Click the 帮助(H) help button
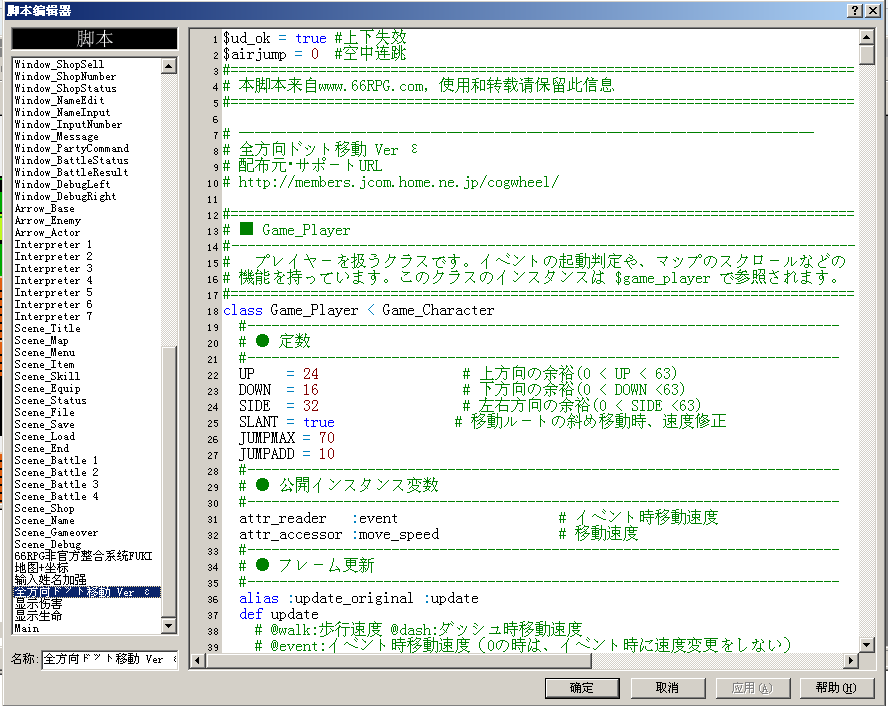 click(x=836, y=688)
